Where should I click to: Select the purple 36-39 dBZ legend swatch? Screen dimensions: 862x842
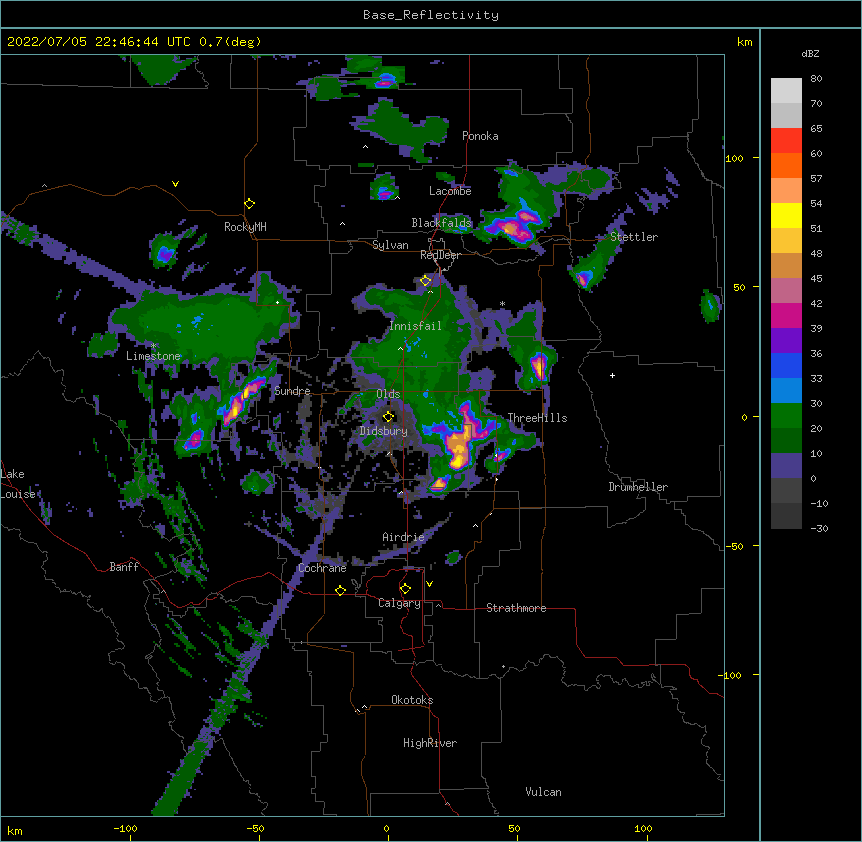786,341
